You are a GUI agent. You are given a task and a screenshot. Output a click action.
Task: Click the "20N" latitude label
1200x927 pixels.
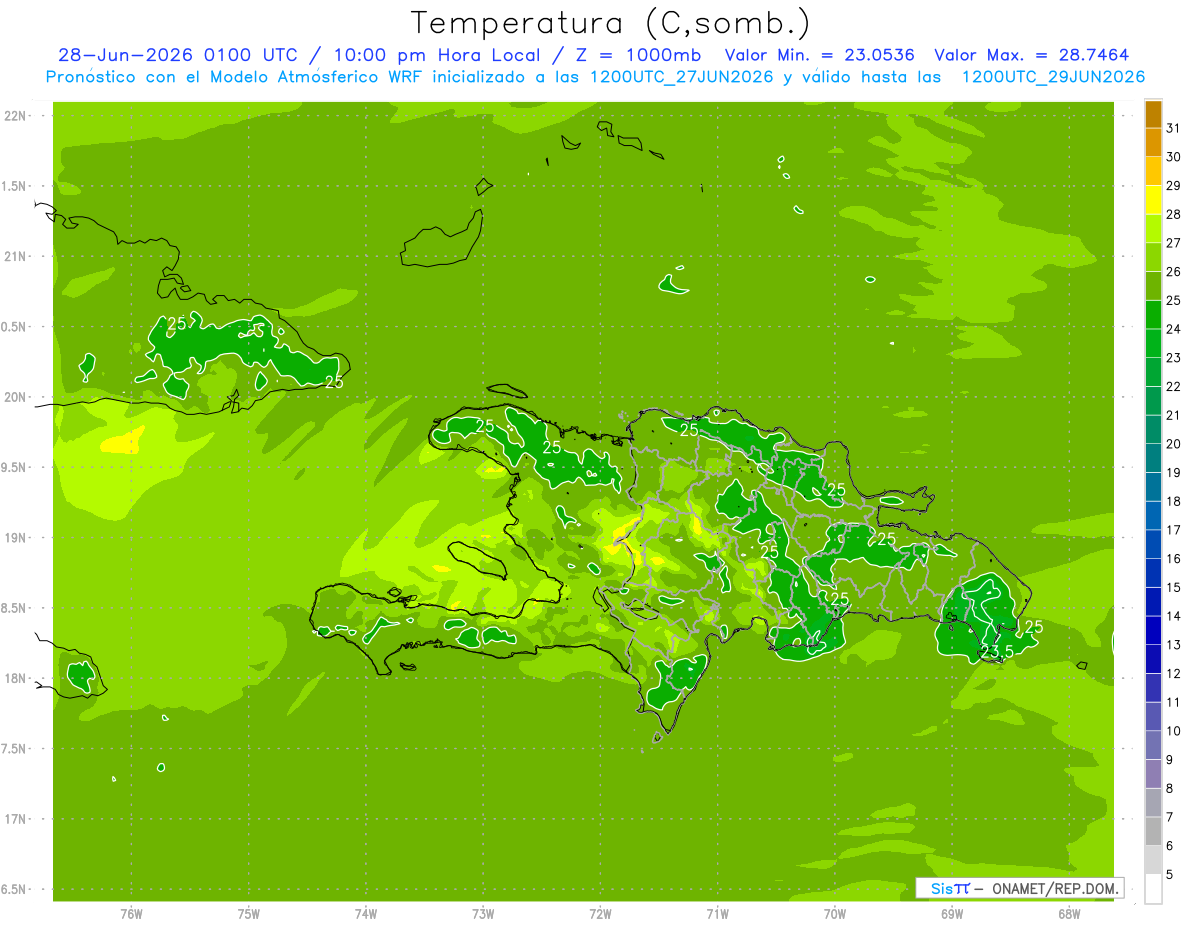coord(16,397)
